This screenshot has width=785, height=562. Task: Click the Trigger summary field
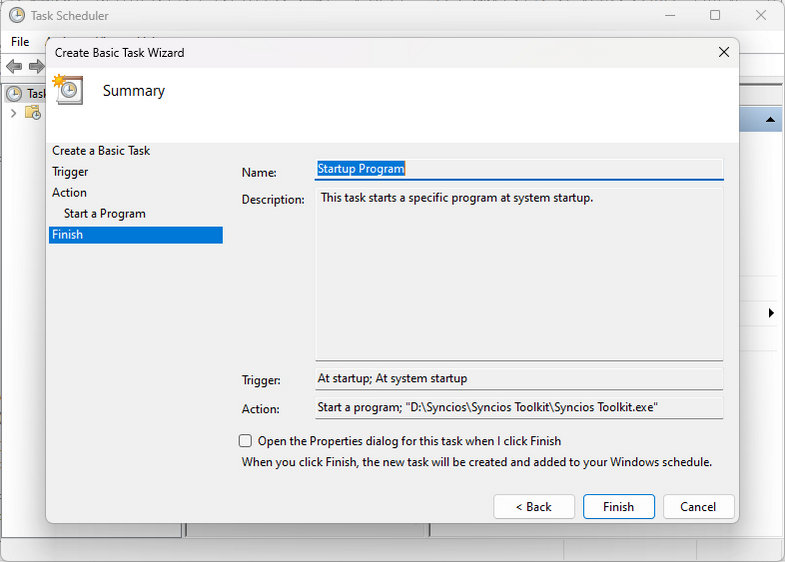click(x=519, y=378)
